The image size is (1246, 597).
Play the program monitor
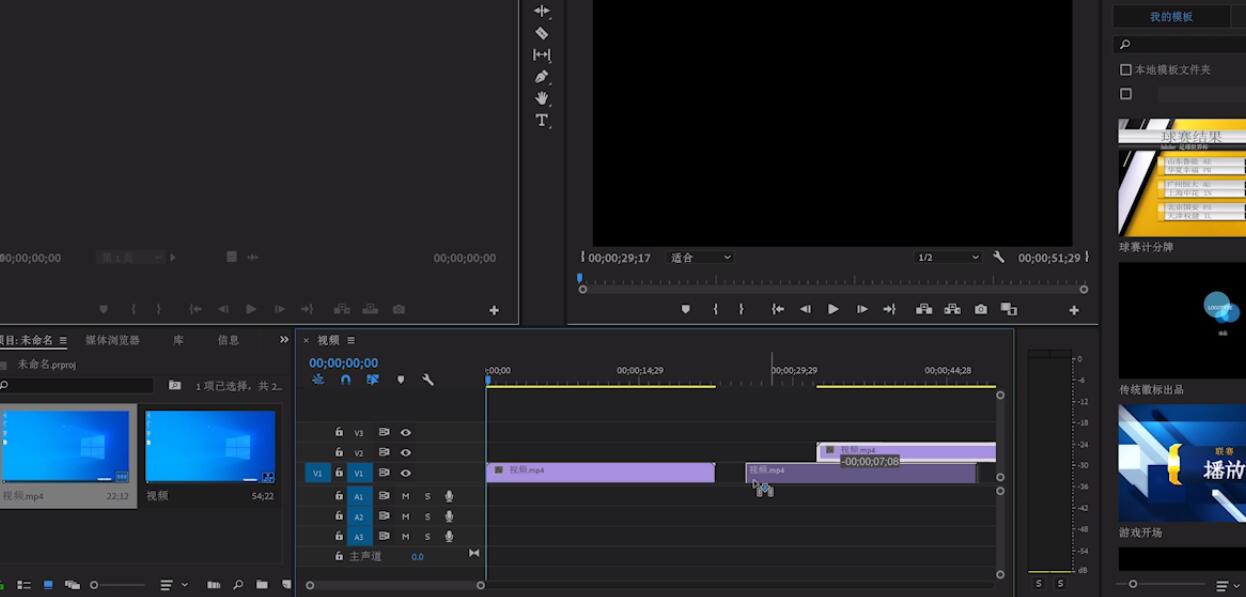[x=833, y=310]
